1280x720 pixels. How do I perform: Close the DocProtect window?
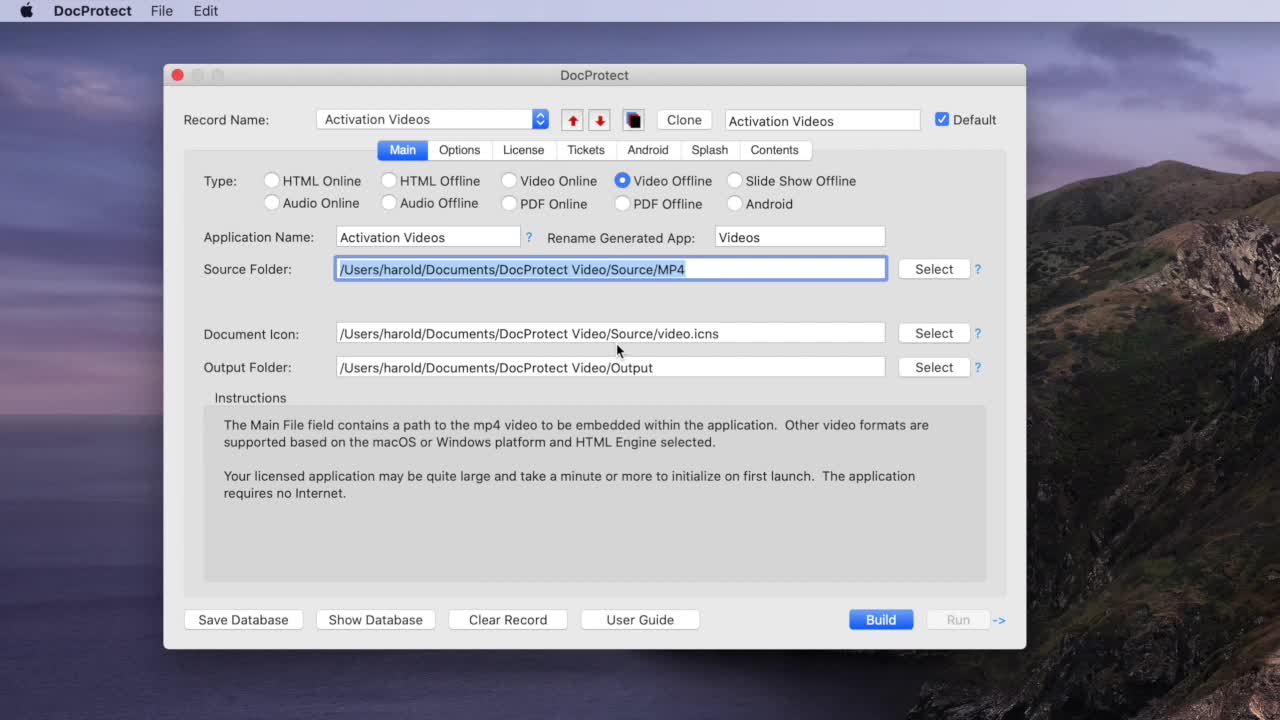[177, 75]
